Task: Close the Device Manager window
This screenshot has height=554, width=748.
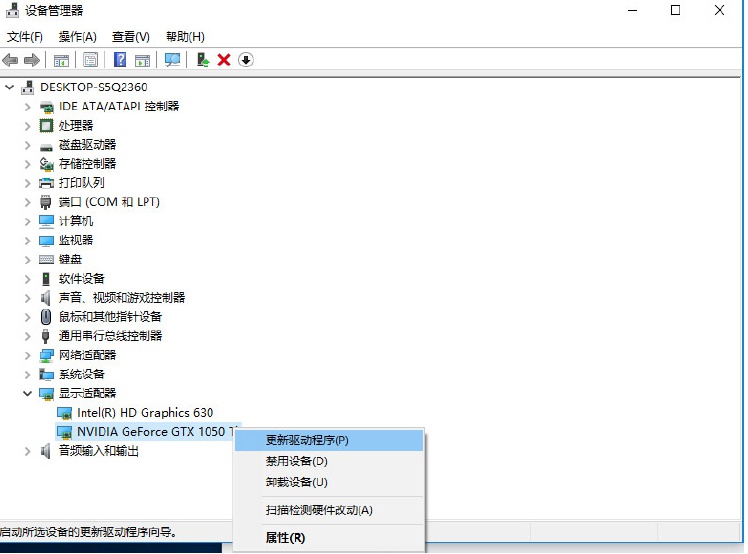Action: pyautogui.click(x=719, y=10)
